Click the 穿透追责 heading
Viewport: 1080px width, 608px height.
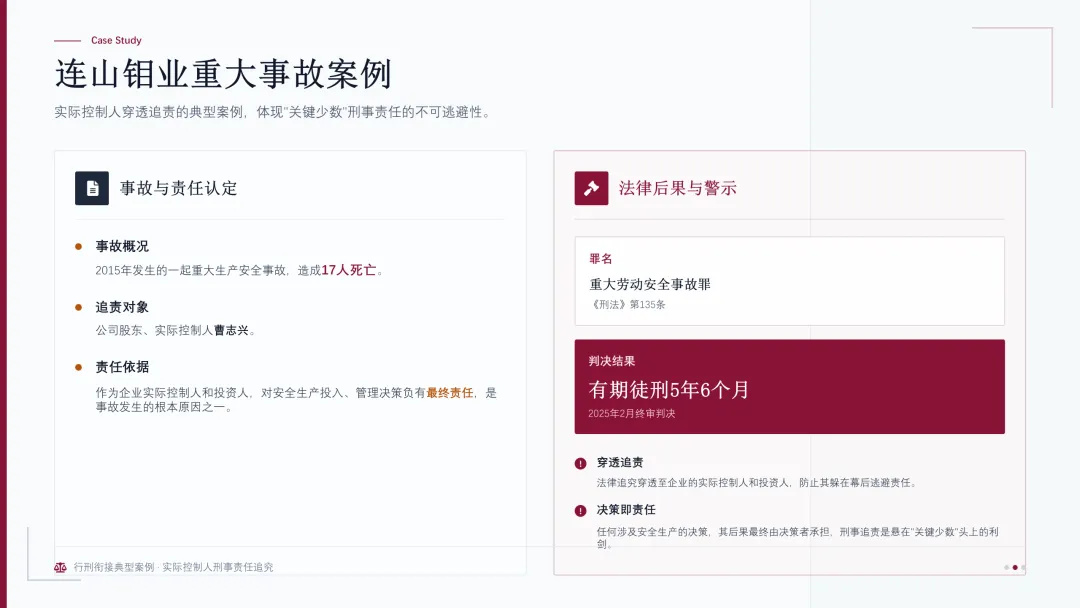(x=620, y=463)
